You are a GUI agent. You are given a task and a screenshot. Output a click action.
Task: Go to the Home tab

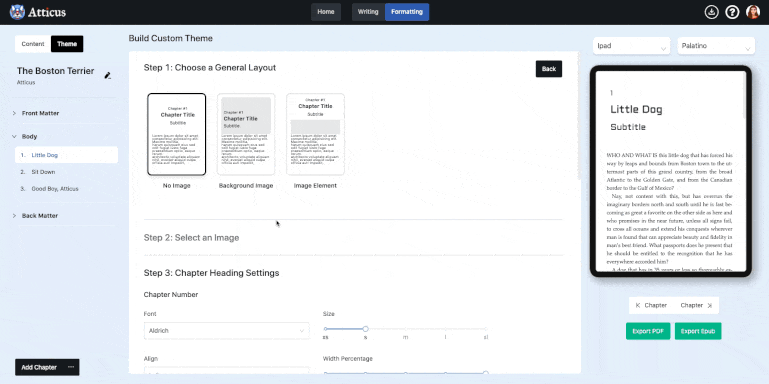(x=326, y=12)
